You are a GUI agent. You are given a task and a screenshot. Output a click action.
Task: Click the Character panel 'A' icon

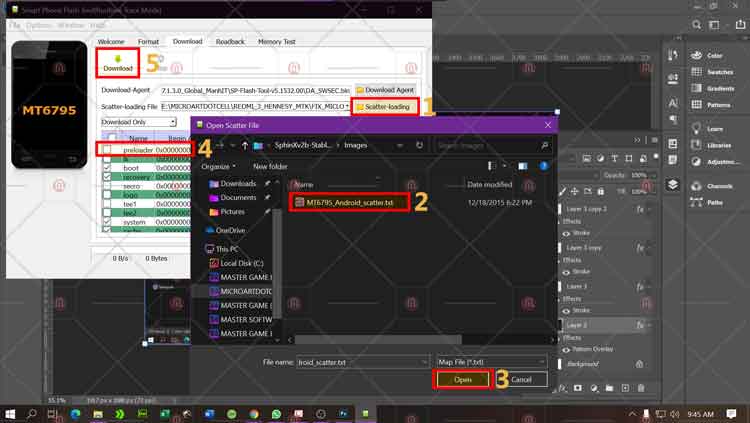(673, 103)
